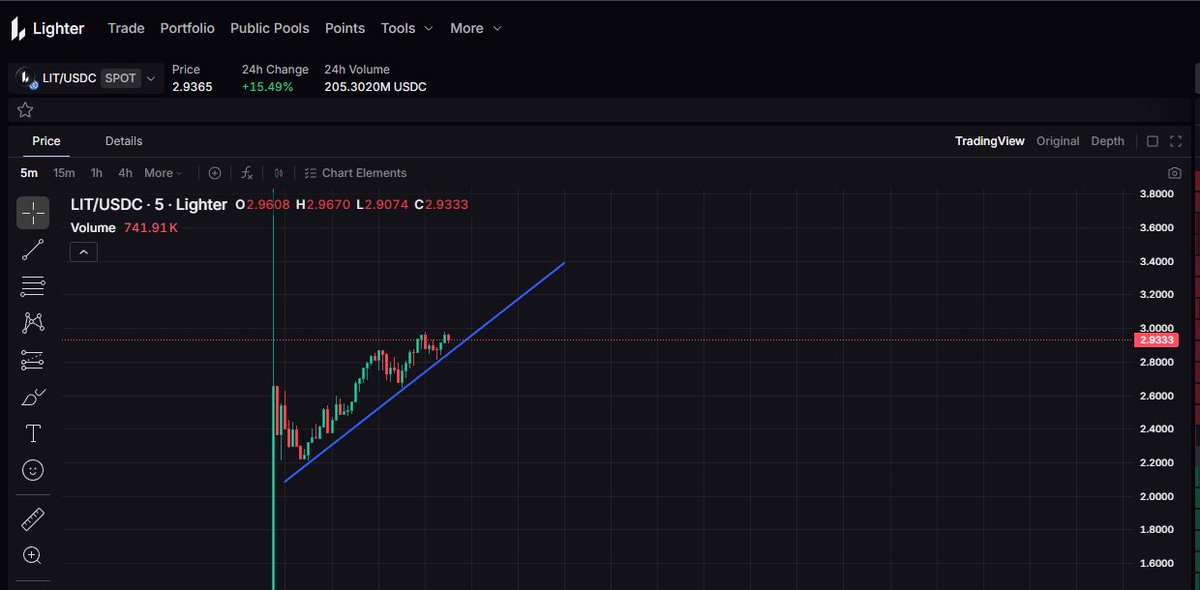Switch to the 4h timeframe
This screenshot has height=590, width=1200.
125,173
